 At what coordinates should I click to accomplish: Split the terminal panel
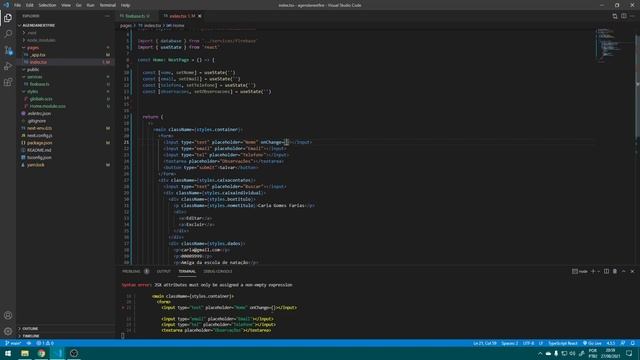tap(606, 271)
